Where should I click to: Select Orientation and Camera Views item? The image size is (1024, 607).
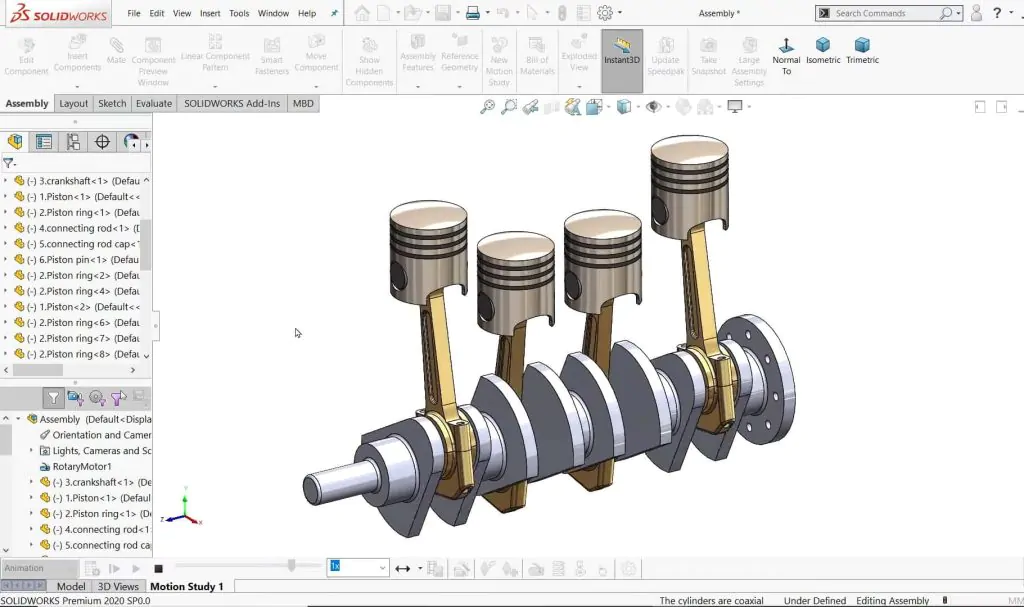coord(95,435)
